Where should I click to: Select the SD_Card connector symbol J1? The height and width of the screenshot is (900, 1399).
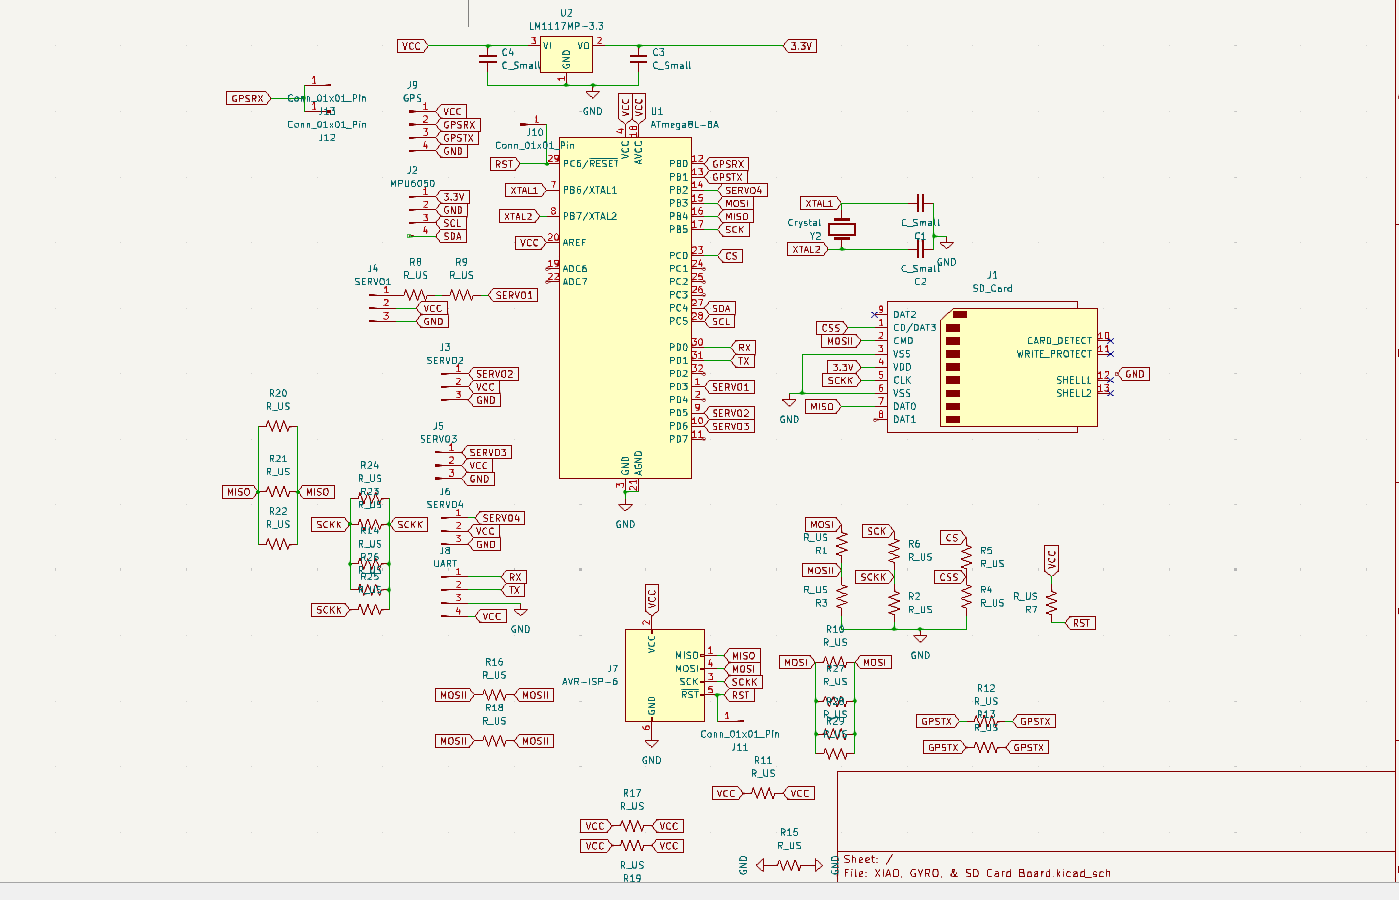tap(992, 367)
